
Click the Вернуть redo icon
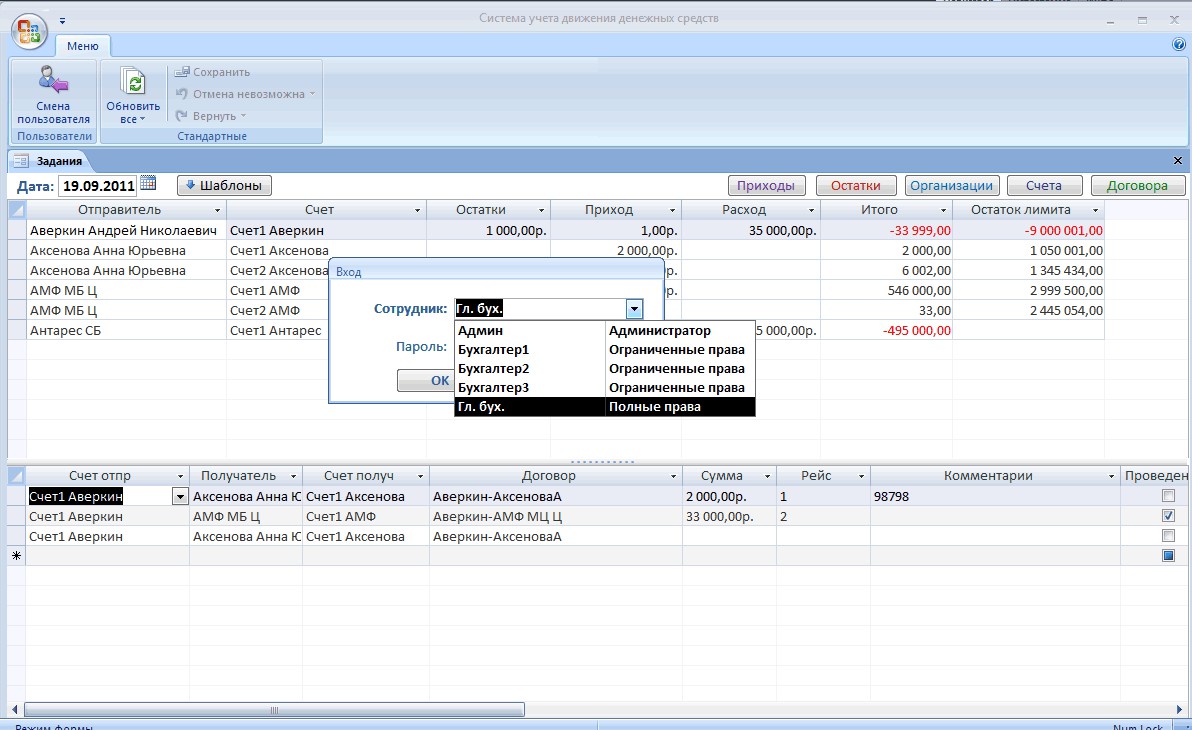(182, 116)
